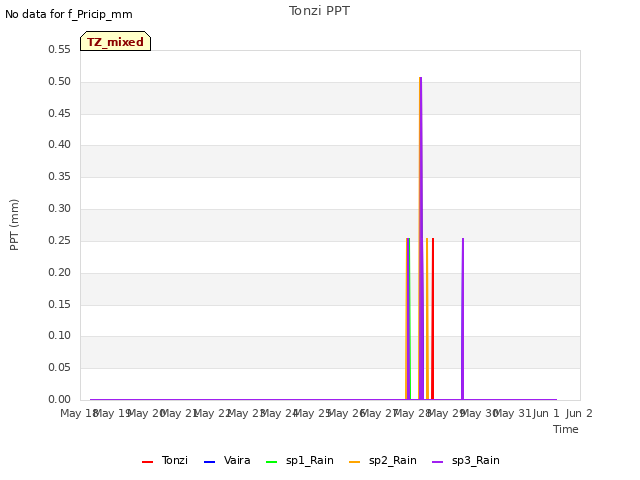The height and width of the screenshot is (480, 640).
Task: Click the blue Vaira legend color marker
Action: tap(209, 462)
